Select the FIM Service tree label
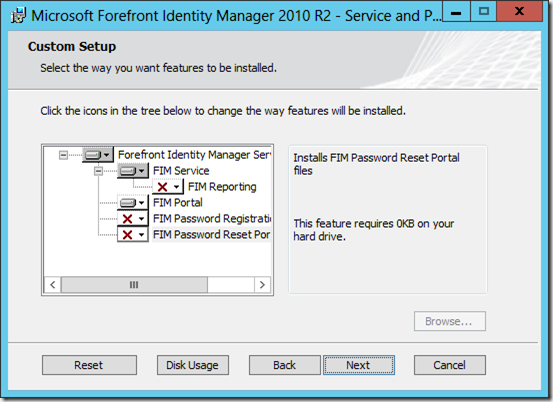Viewport: 553px width, 402px height. tap(181, 171)
